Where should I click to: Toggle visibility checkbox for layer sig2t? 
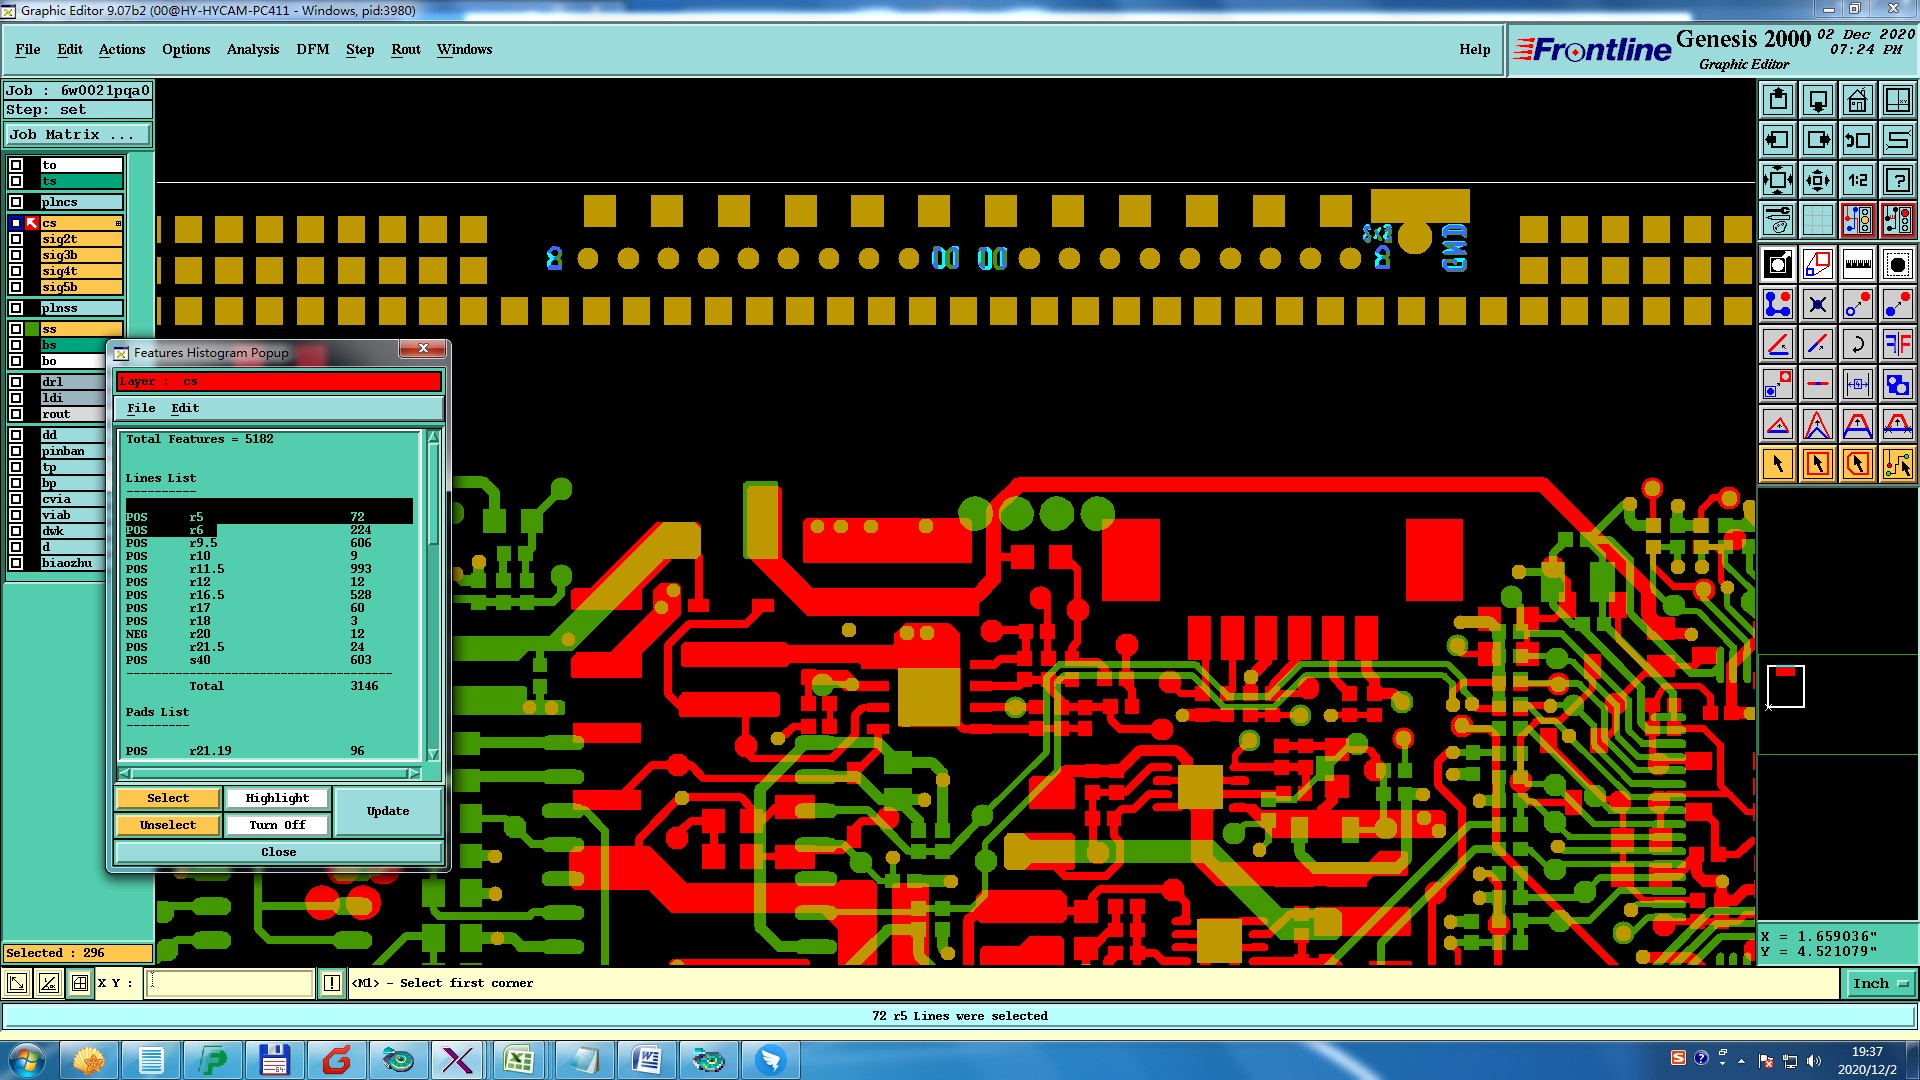point(16,239)
